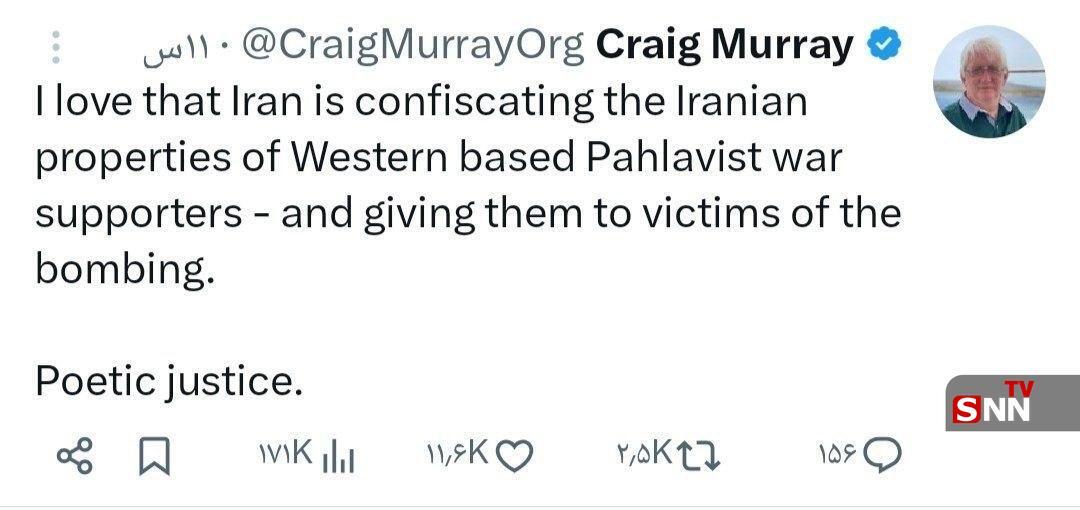Open replies via the speech bubble icon
Screen dimensions: 1080x510
[x=881, y=456]
